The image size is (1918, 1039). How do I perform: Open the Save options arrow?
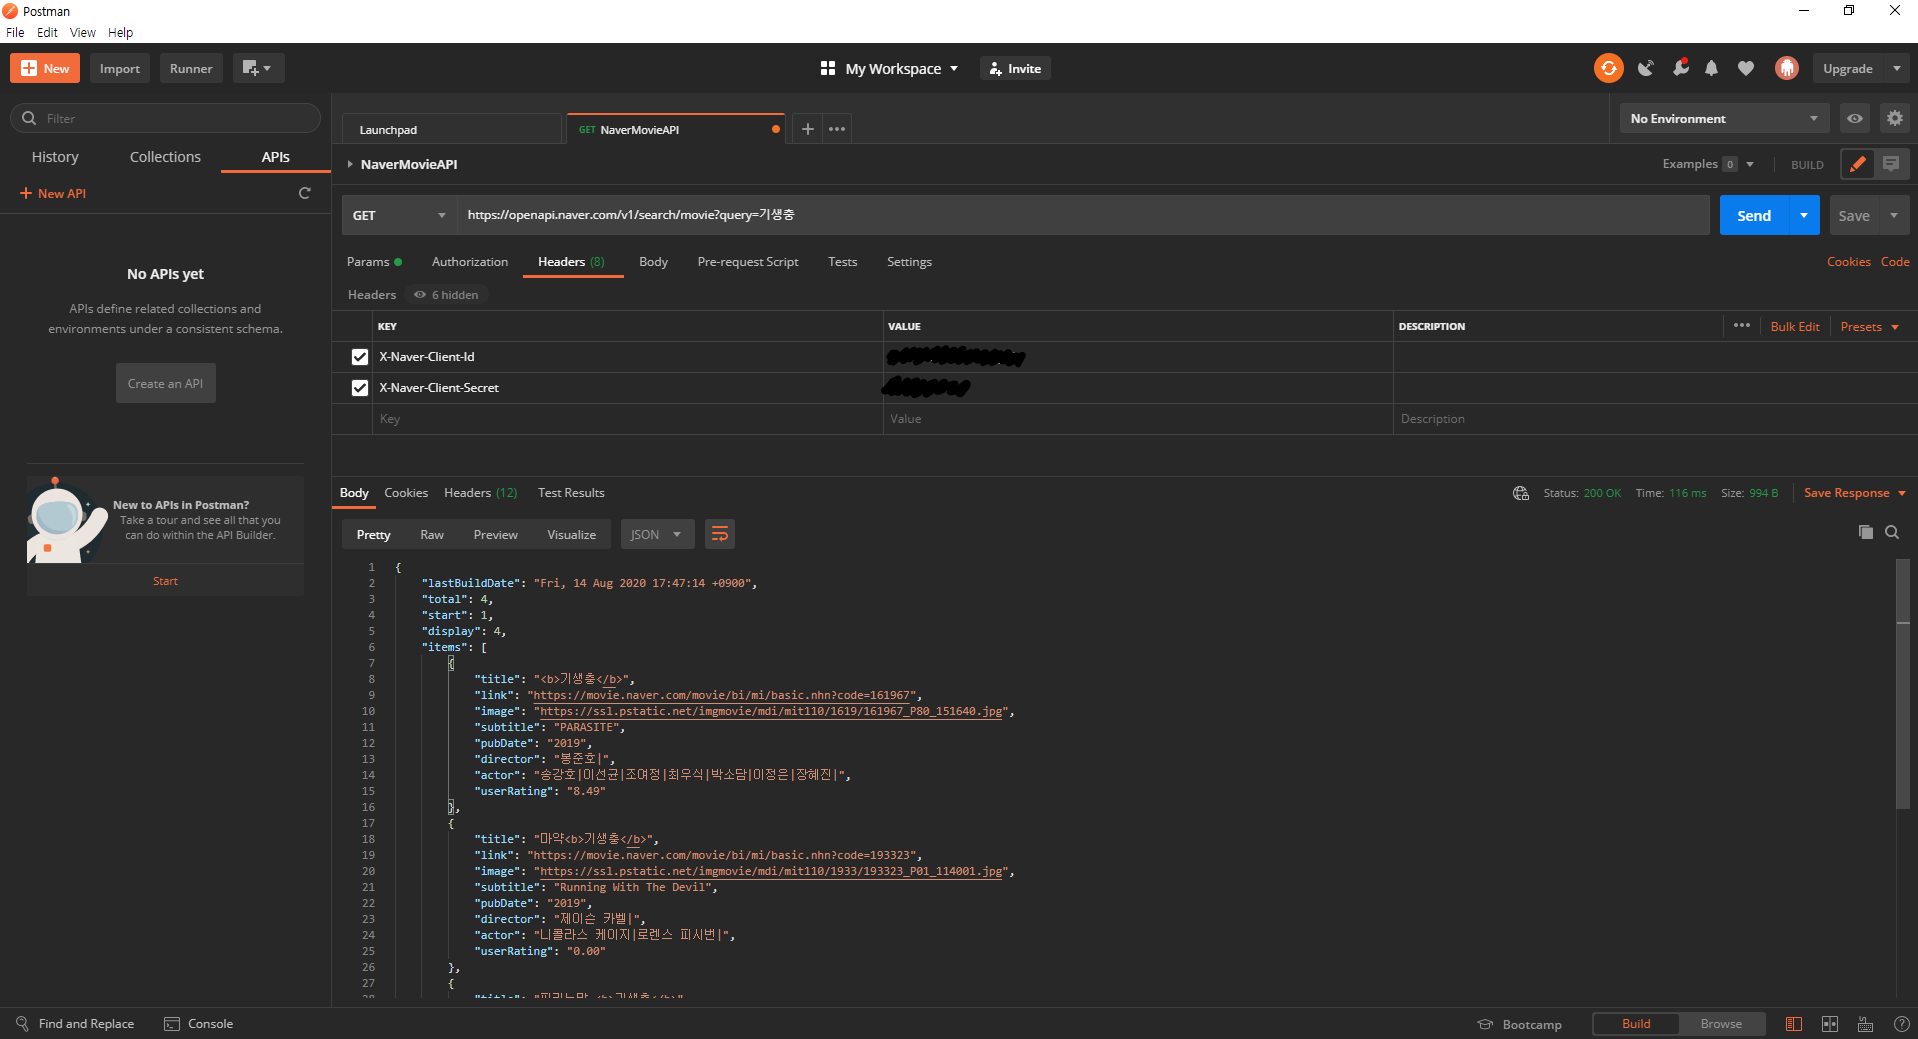[x=1894, y=215]
